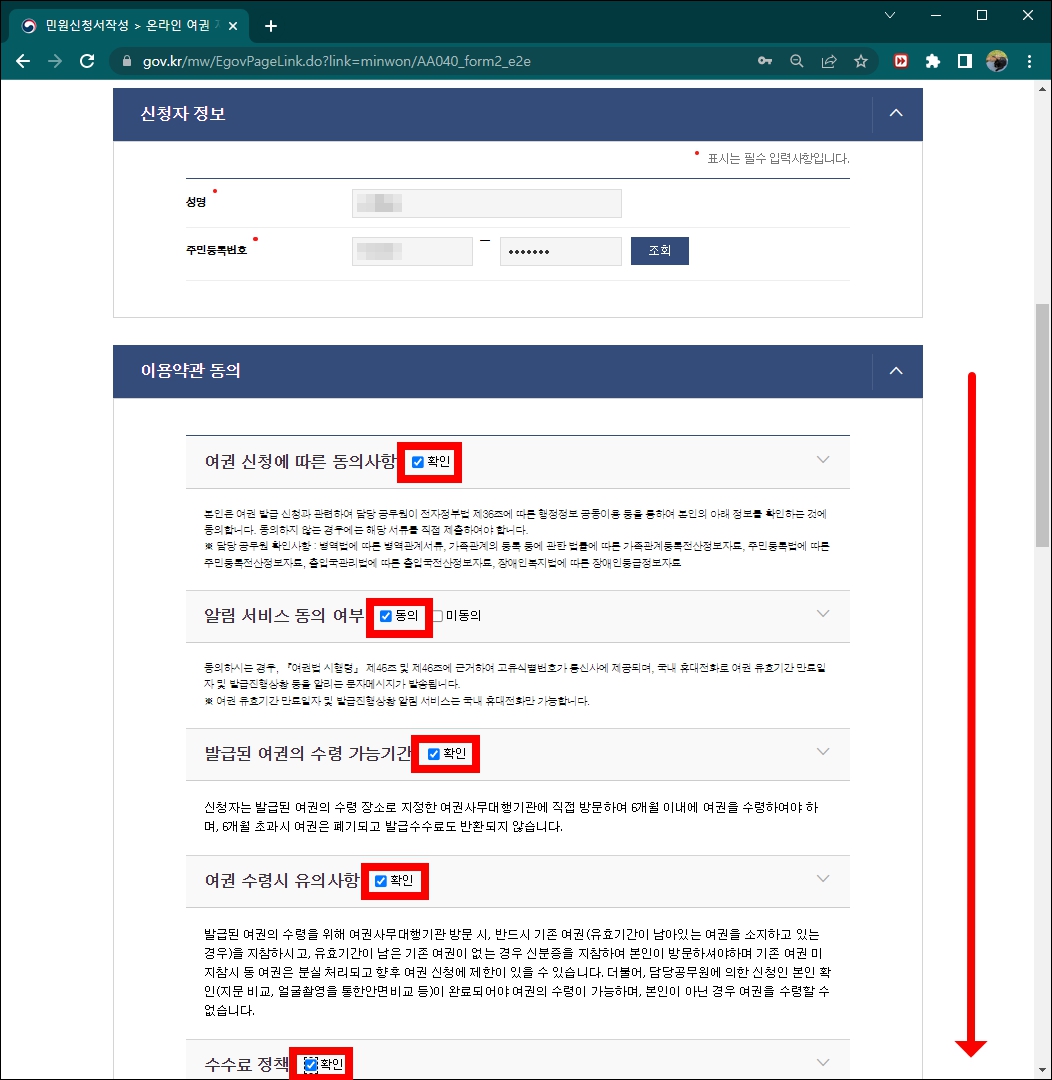
Task: Collapse the 신청자 정보 section chevron
Action: click(x=896, y=113)
